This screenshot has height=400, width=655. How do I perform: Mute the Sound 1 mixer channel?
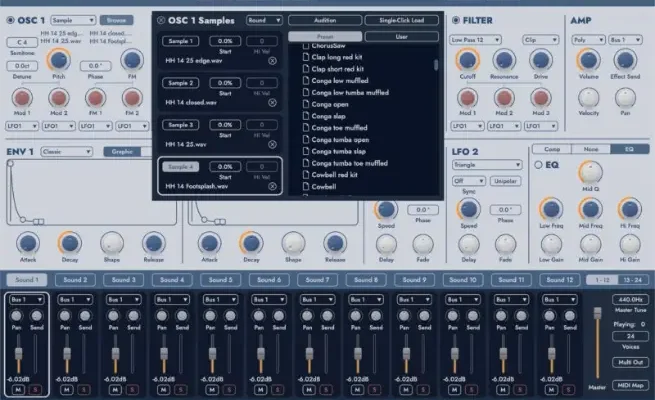pyautogui.click(x=19, y=389)
